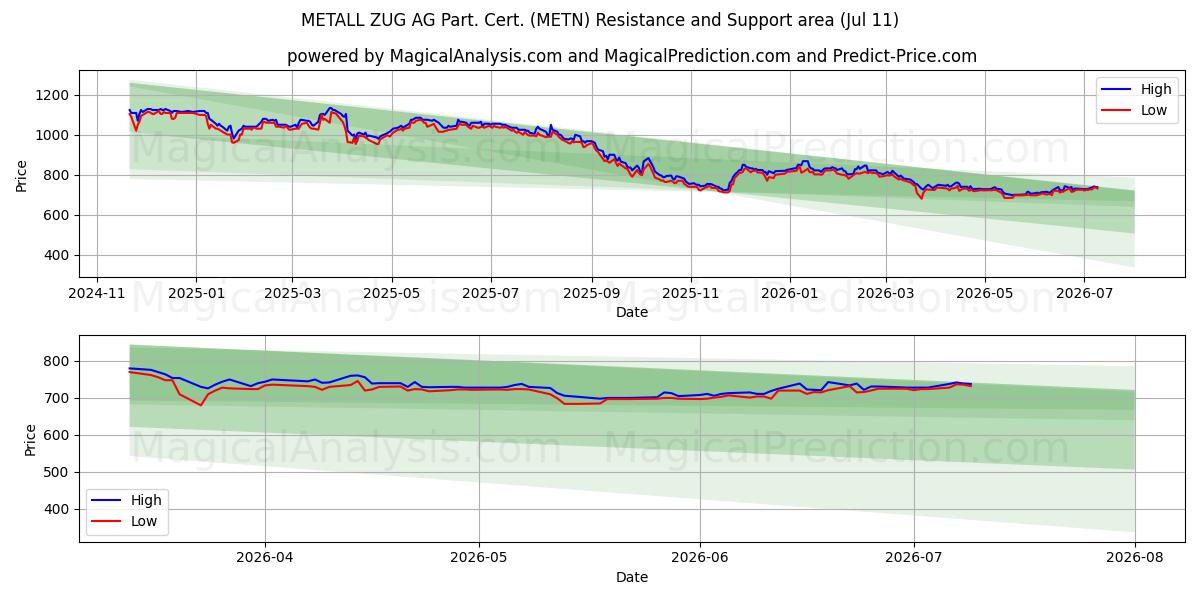Click the 'Price' axis label of bottom chart
The width and height of the screenshot is (1200, 600).
coord(30,439)
